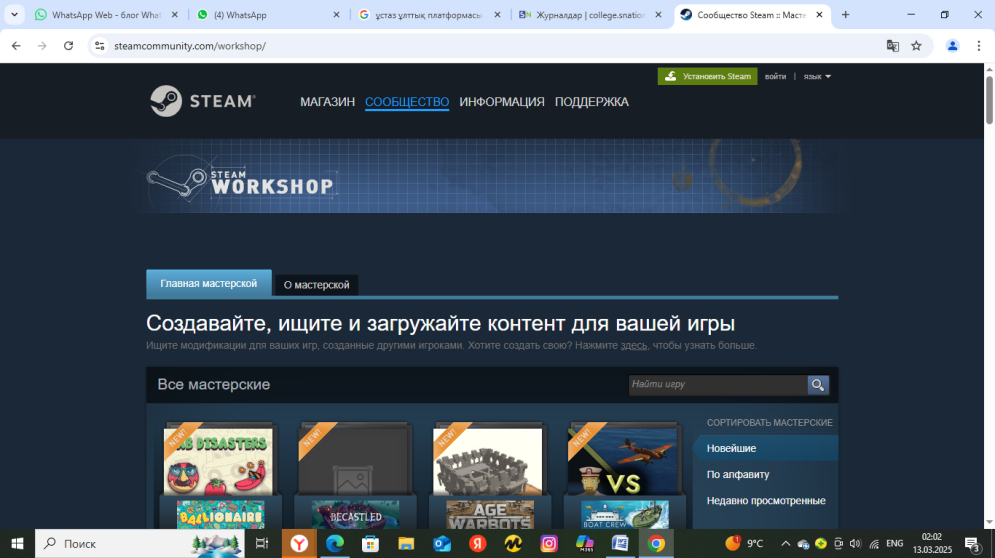The height and width of the screenshot is (558, 995).
Task: Go back in browser history
Action: pos(16,46)
